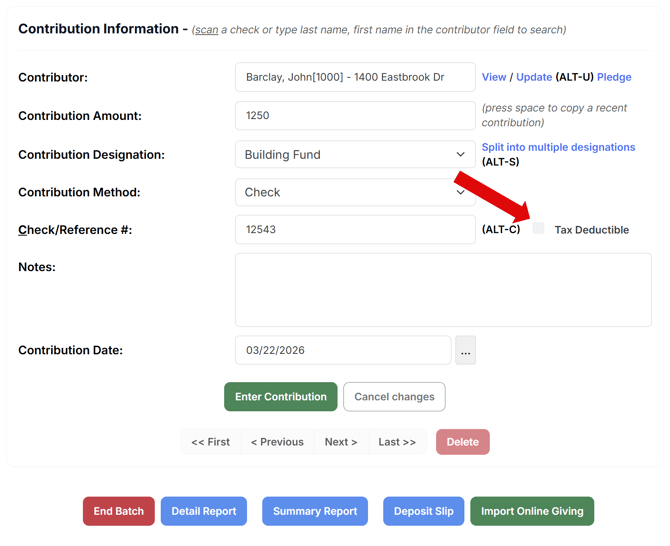Open the Detail Report
This screenshot has width=670, height=546.
click(204, 511)
